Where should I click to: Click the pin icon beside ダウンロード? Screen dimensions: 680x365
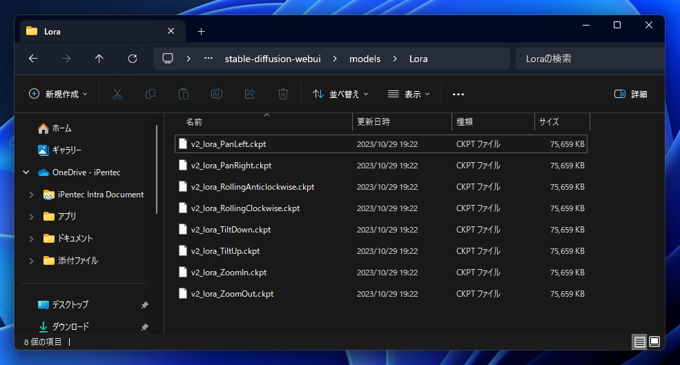144,327
